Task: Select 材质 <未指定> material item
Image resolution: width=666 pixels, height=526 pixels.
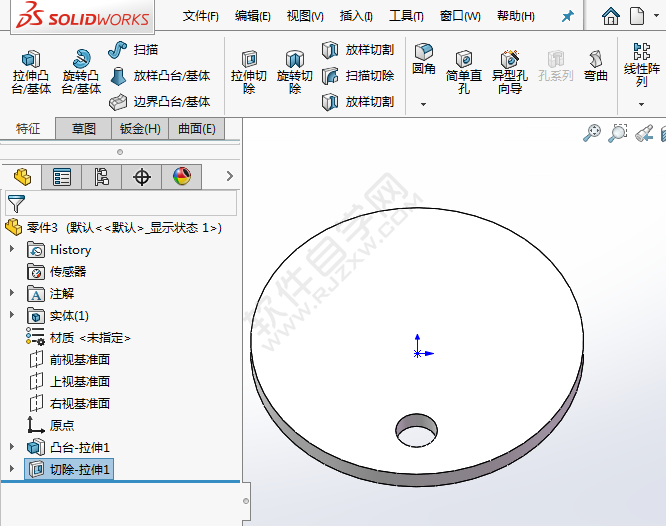Action: point(78,338)
